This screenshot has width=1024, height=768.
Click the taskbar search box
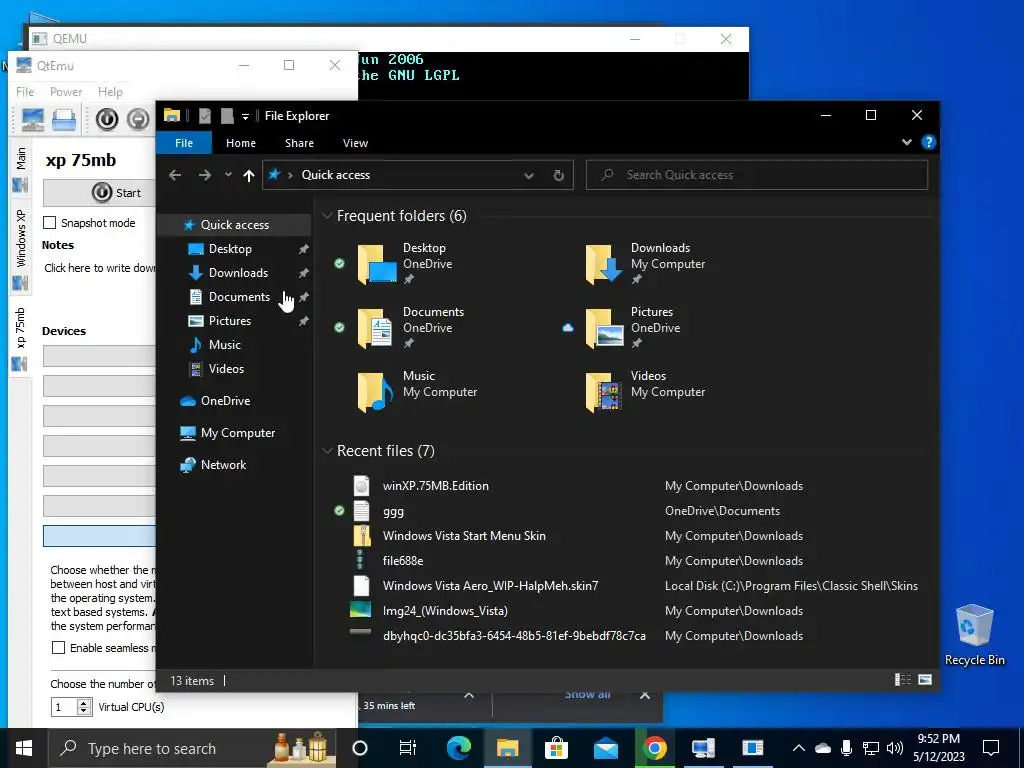pos(191,748)
